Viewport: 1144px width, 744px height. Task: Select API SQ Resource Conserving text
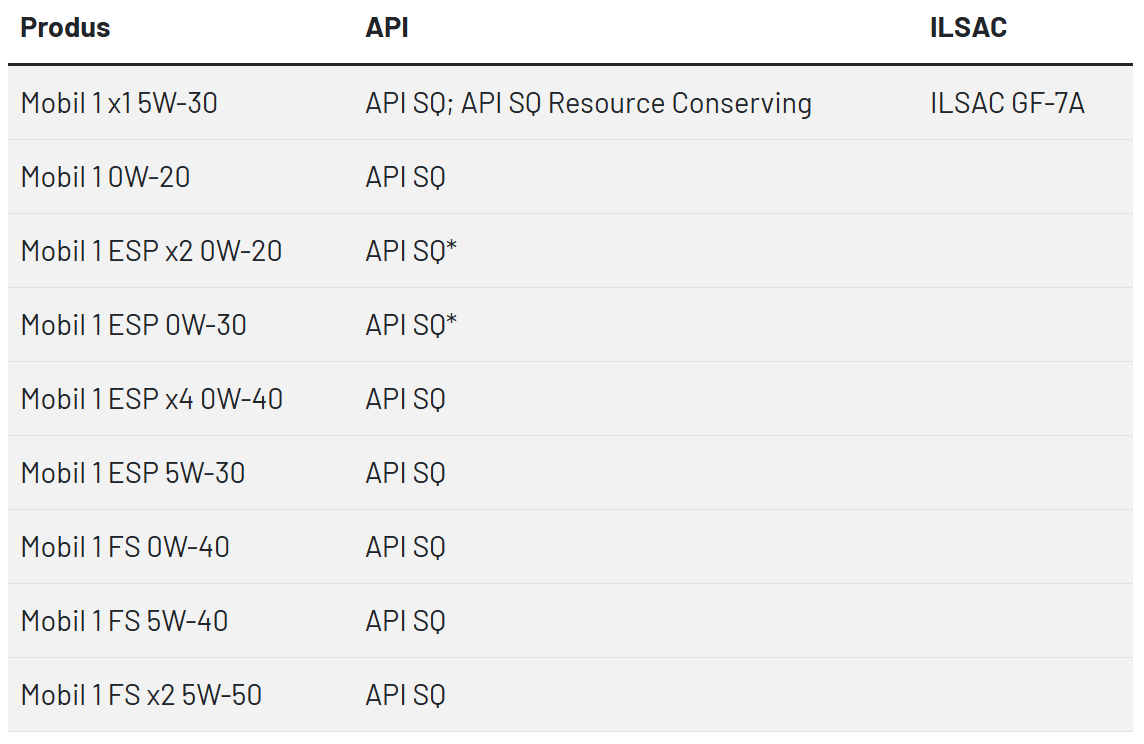(x=636, y=103)
